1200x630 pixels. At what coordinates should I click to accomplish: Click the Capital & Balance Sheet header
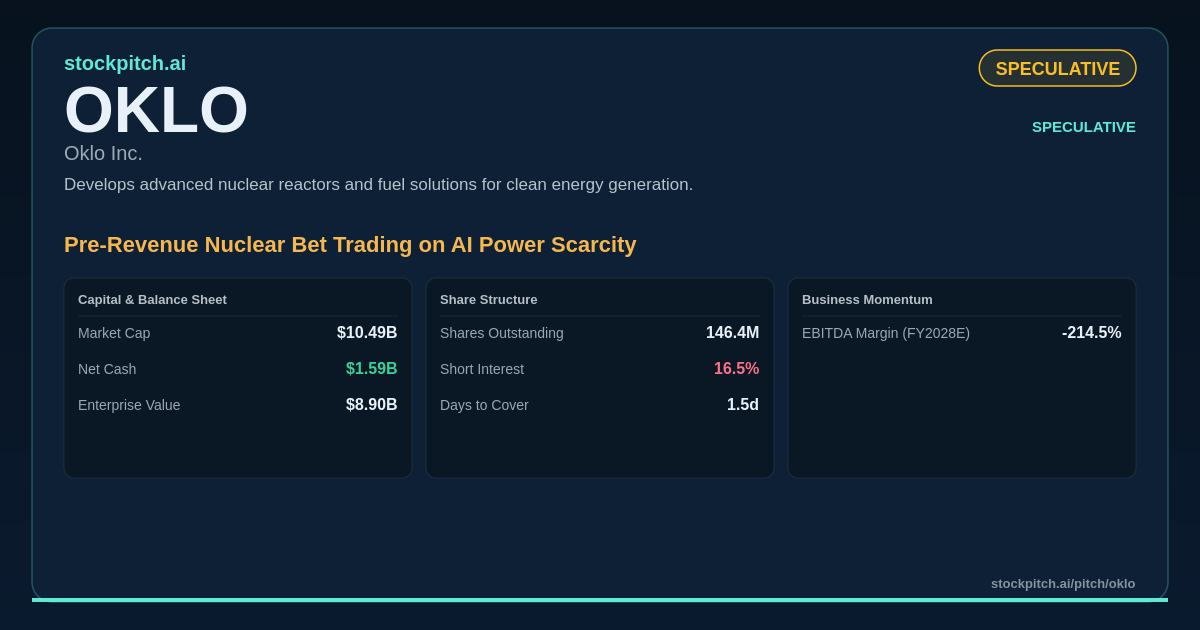pyautogui.click(x=152, y=299)
